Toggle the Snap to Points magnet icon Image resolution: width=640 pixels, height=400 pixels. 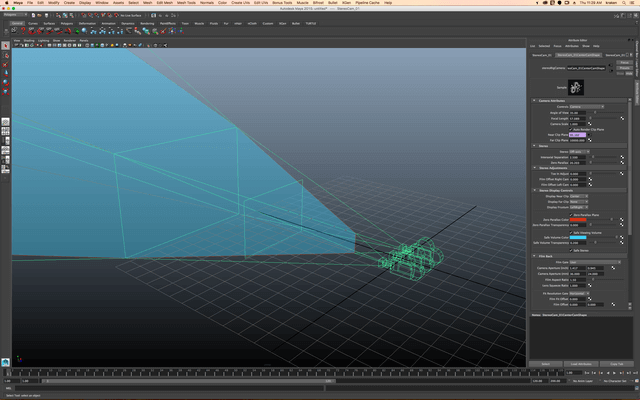click(97, 15)
